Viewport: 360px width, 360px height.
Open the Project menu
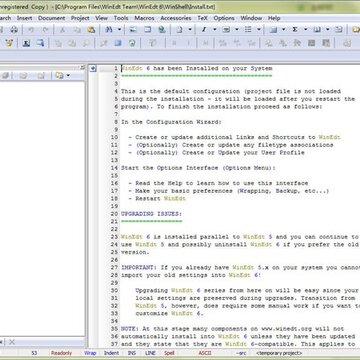(x=80, y=18)
